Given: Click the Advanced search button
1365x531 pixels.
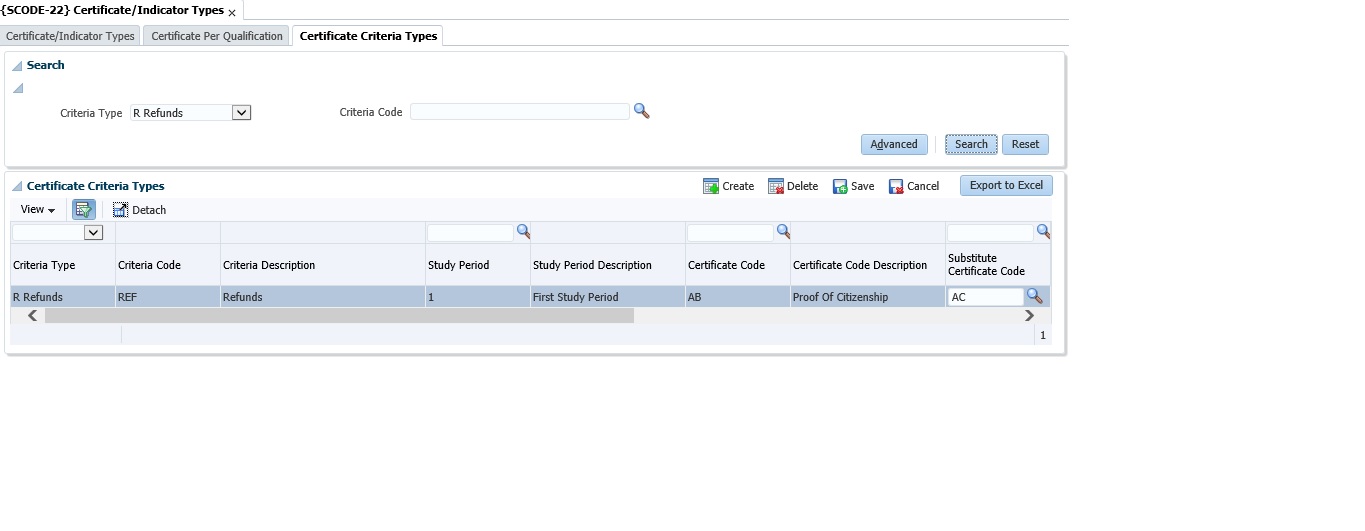Looking at the screenshot, I should (x=894, y=144).
